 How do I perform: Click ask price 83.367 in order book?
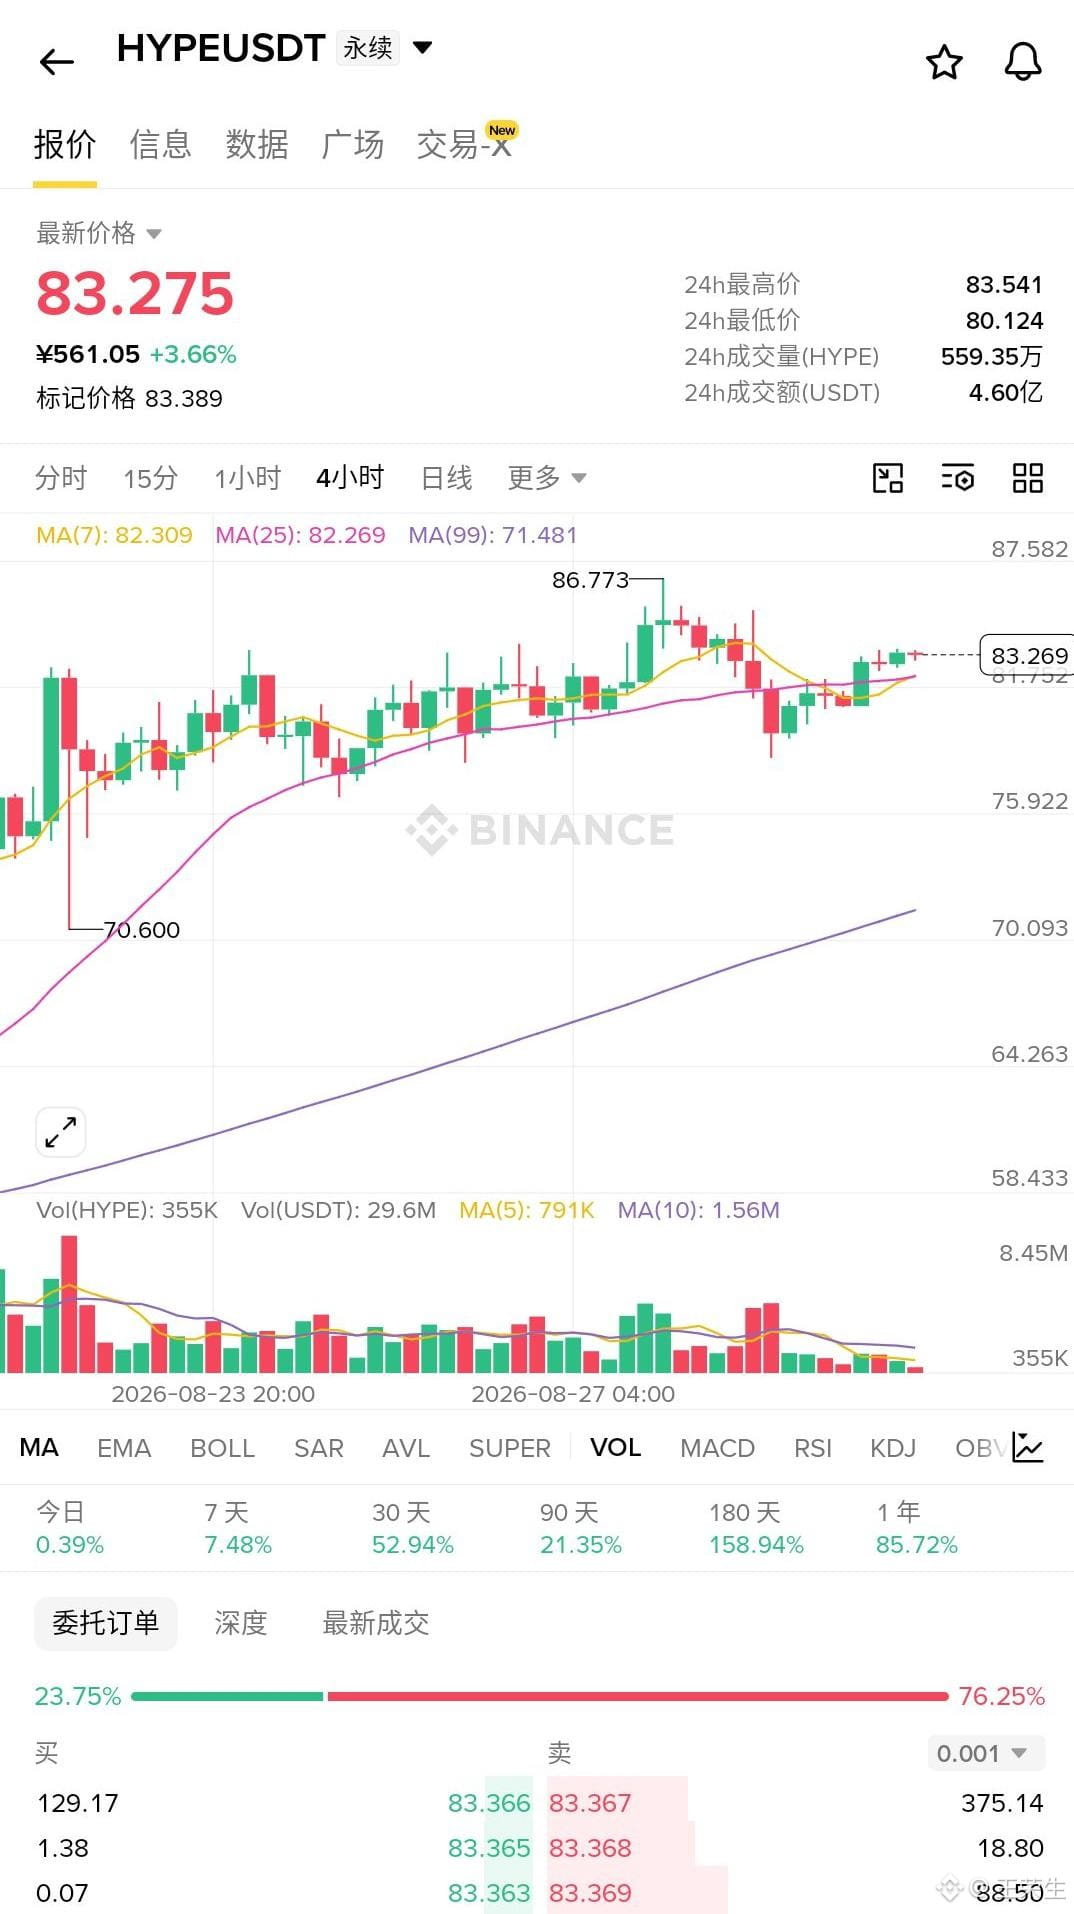pos(590,1803)
